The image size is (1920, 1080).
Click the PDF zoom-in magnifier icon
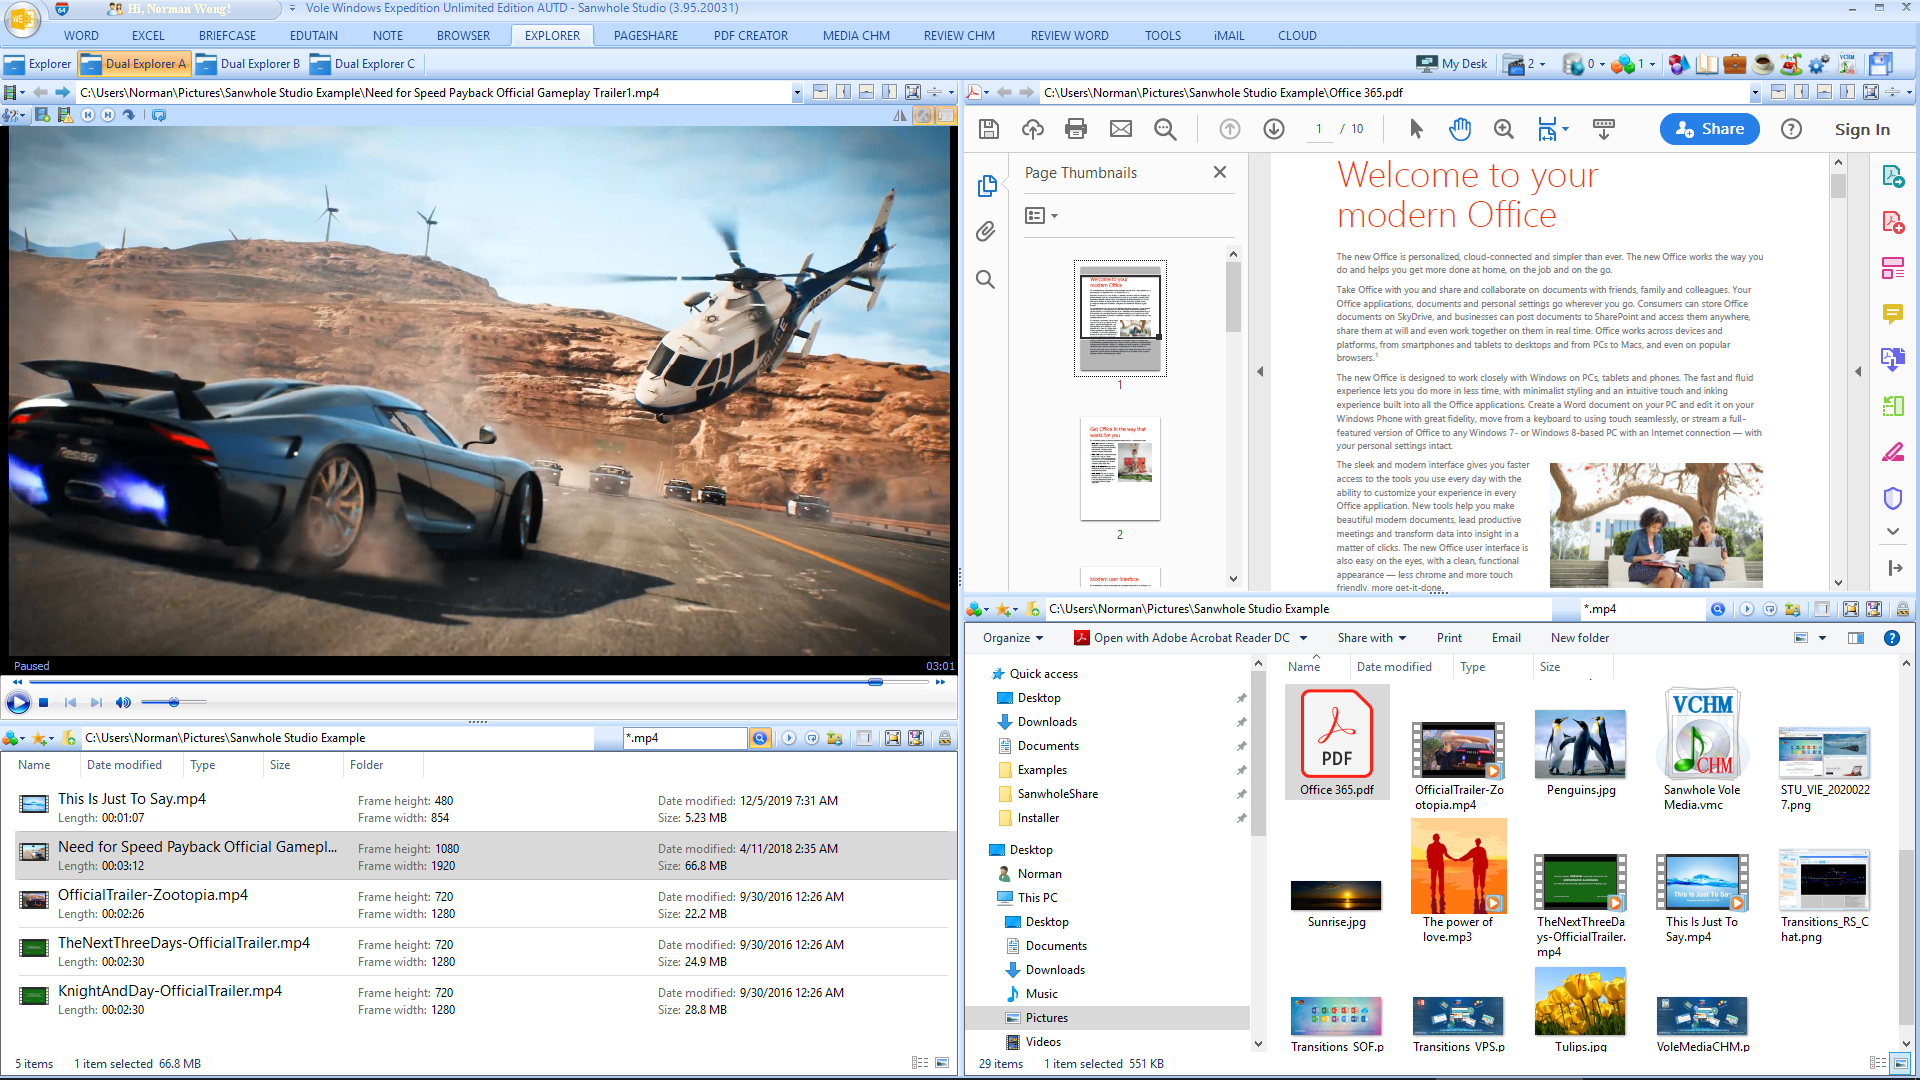1503,129
